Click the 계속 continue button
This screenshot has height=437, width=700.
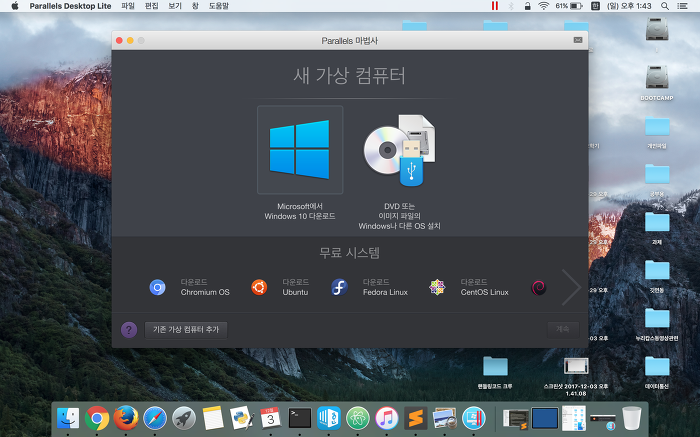(563, 329)
